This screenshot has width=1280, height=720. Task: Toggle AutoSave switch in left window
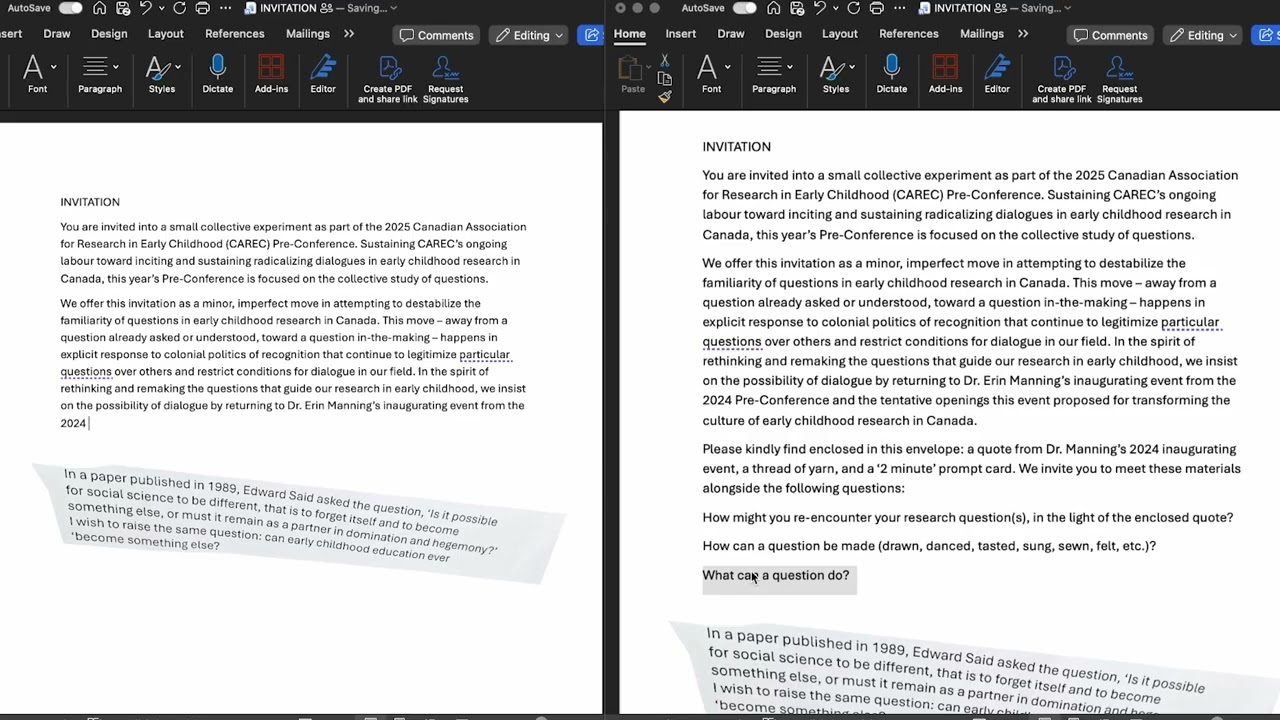click(70, 8)
